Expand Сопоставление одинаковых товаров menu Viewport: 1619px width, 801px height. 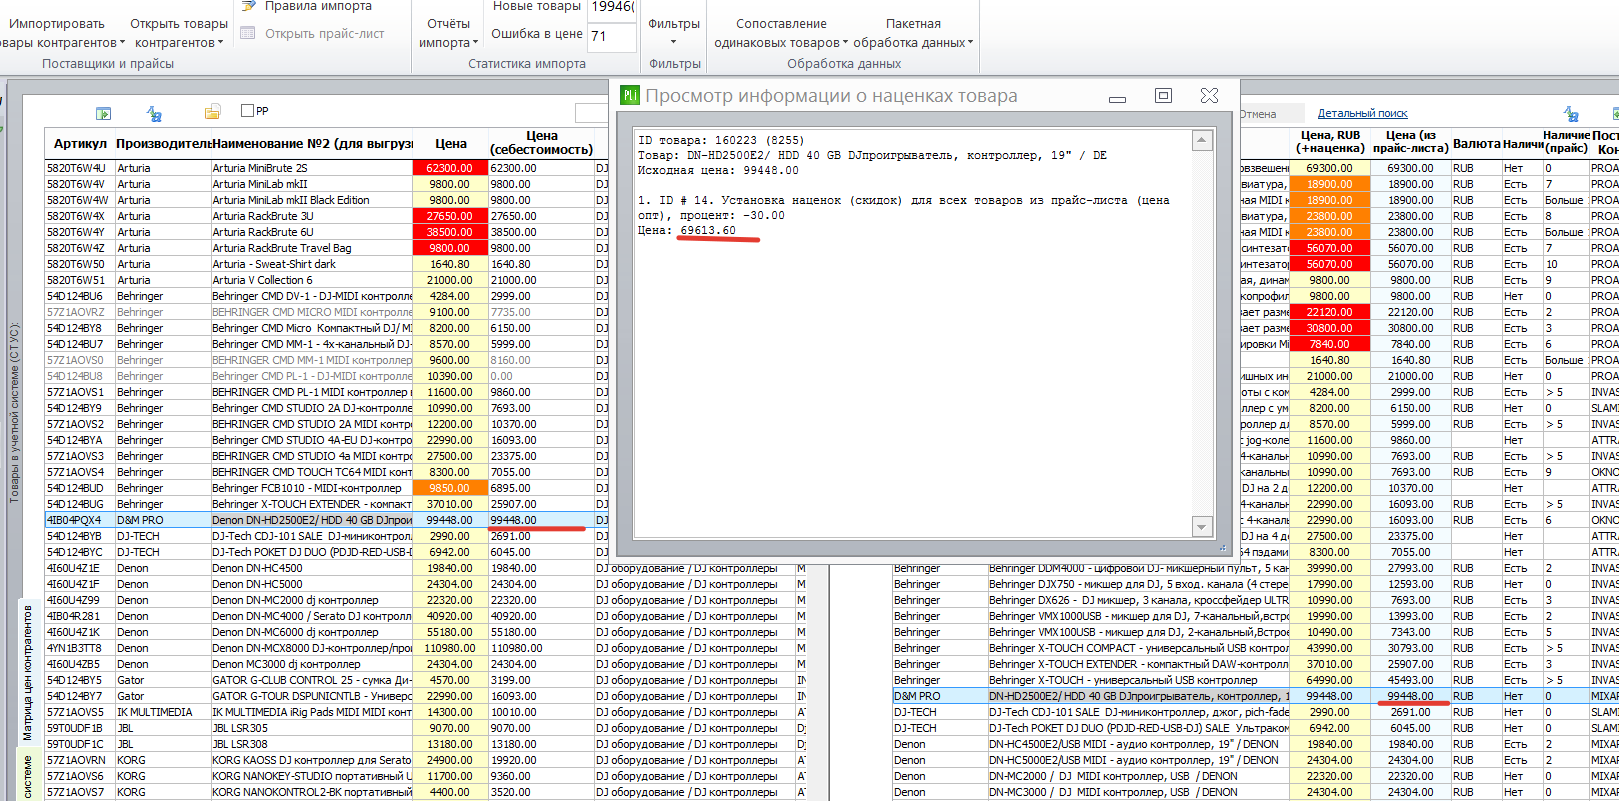click(781, 33)
